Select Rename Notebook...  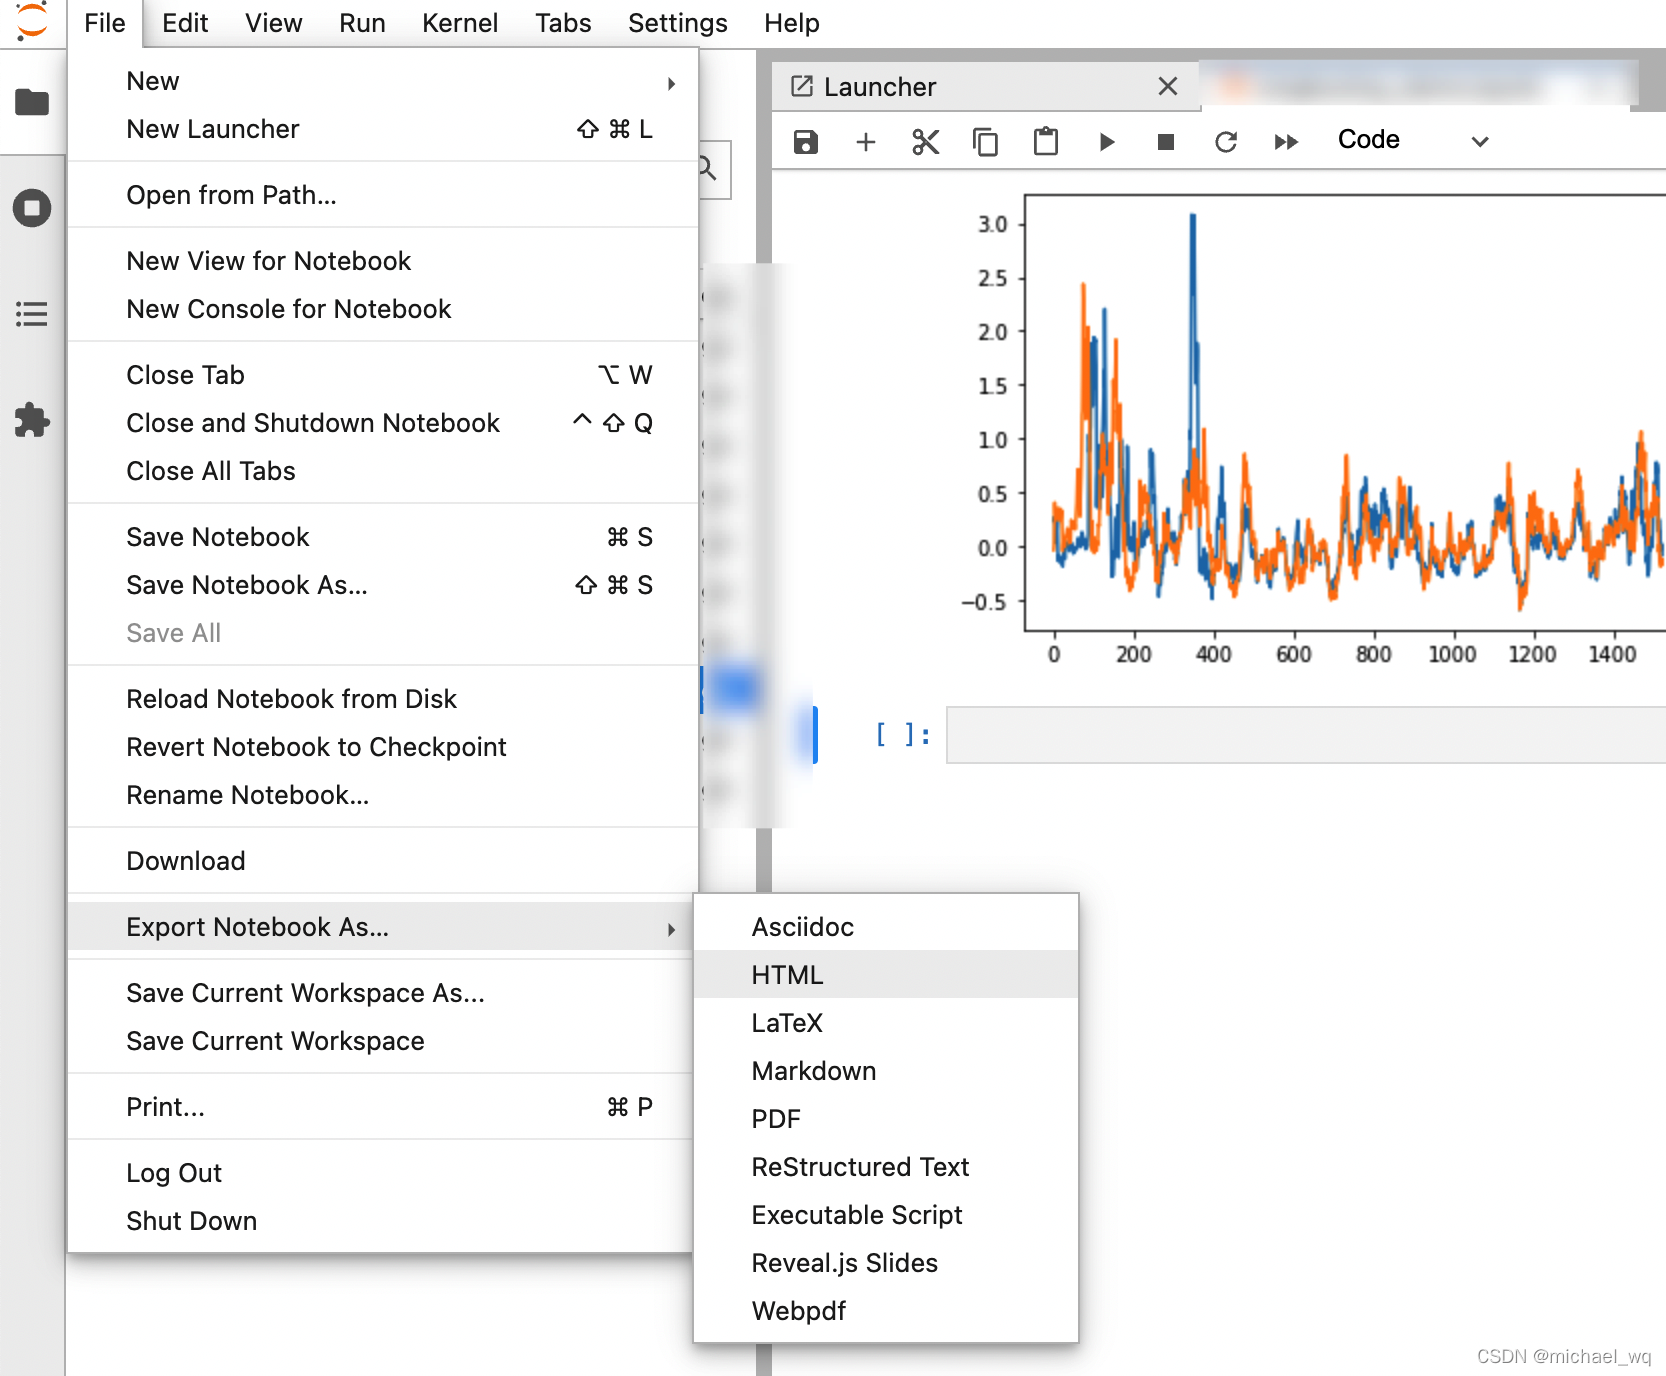[382, 795]
